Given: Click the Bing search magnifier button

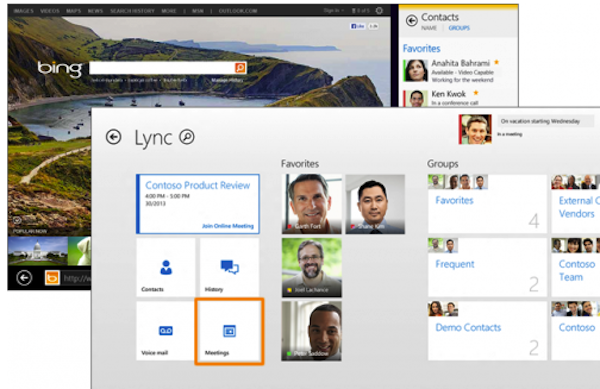Looking at the screenshot, I should (x=240, y=68).
